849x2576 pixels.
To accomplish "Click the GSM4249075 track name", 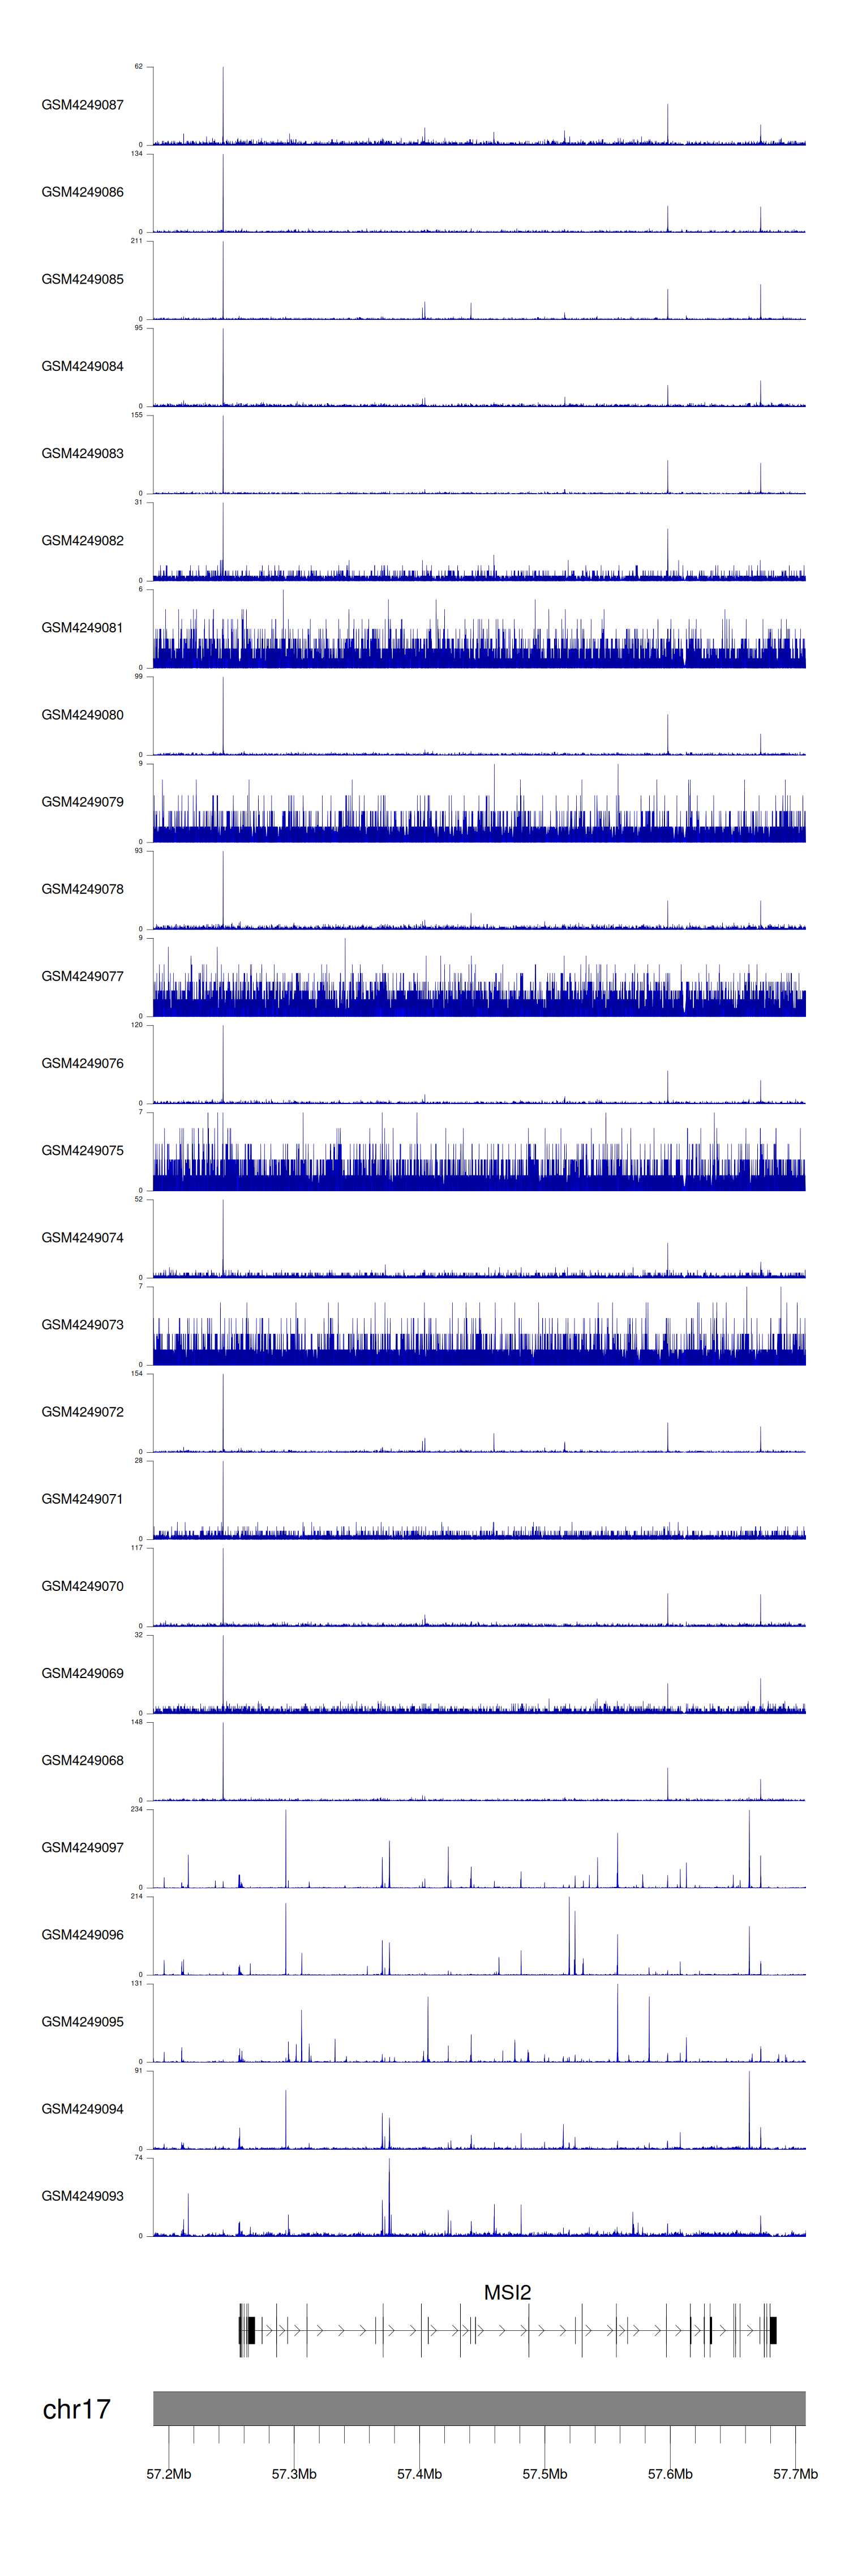I will click(82, 1150).
